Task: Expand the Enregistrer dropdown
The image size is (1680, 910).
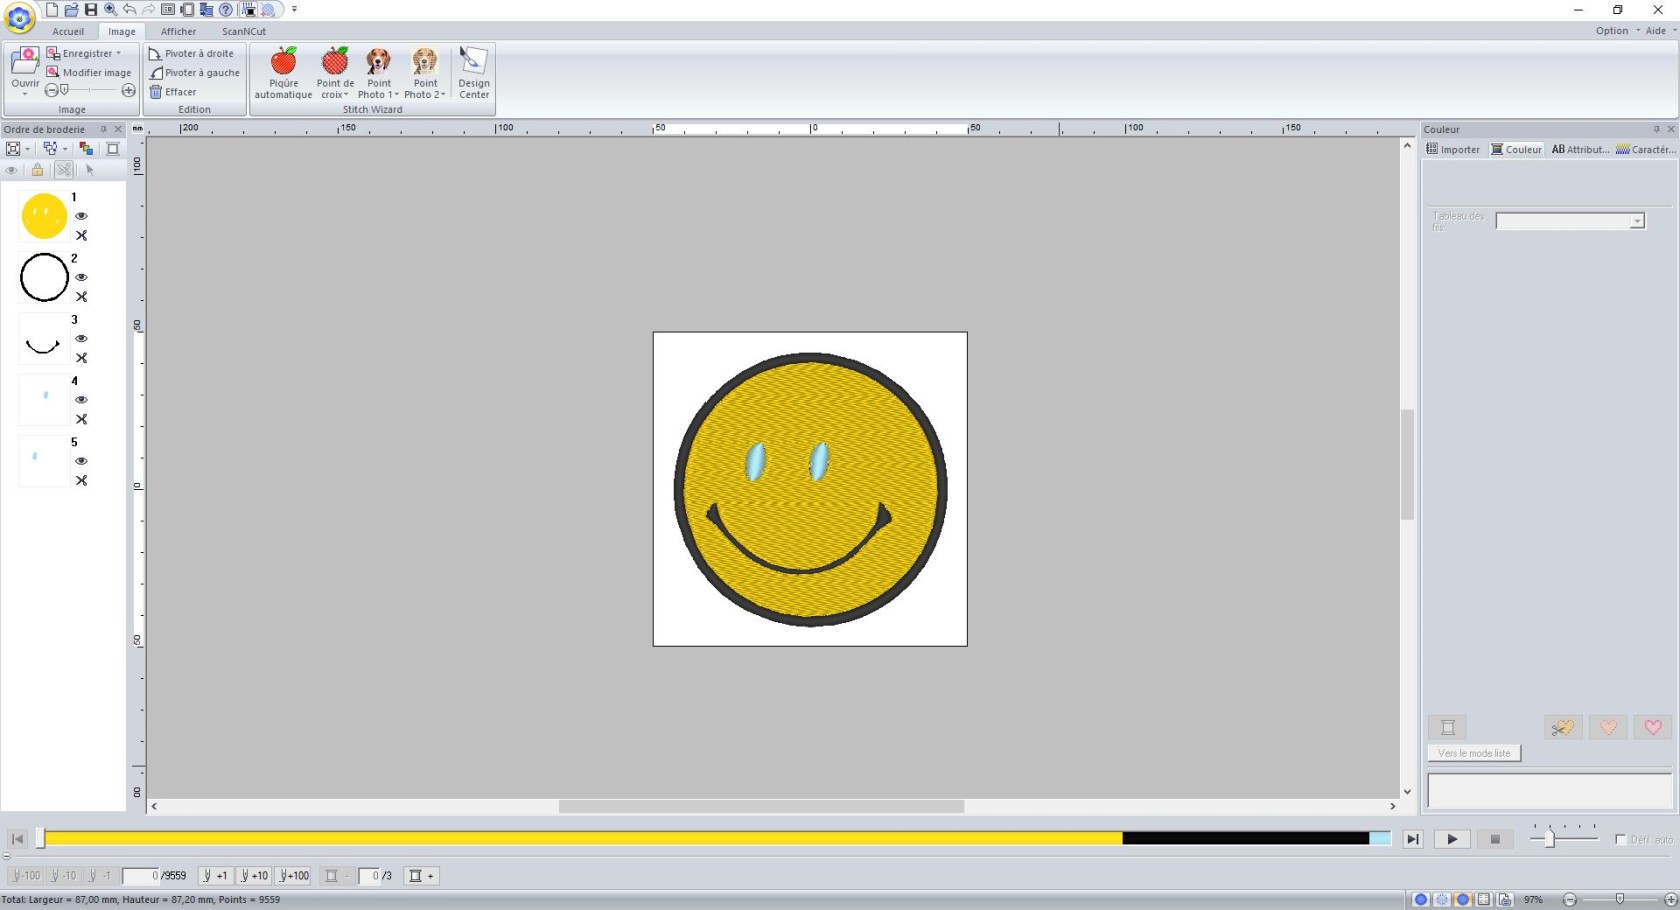Action: tap(118, 53)
